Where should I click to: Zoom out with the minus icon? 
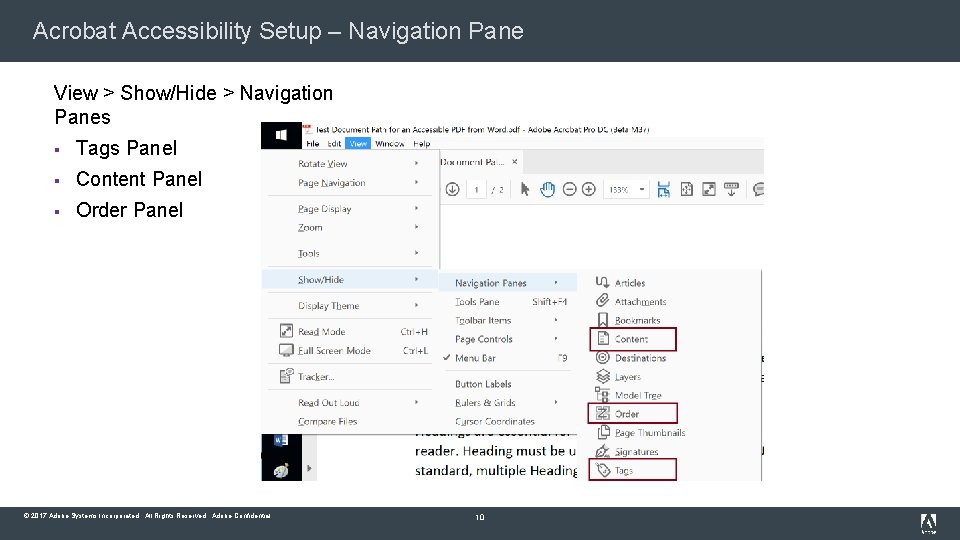(569, 189)
